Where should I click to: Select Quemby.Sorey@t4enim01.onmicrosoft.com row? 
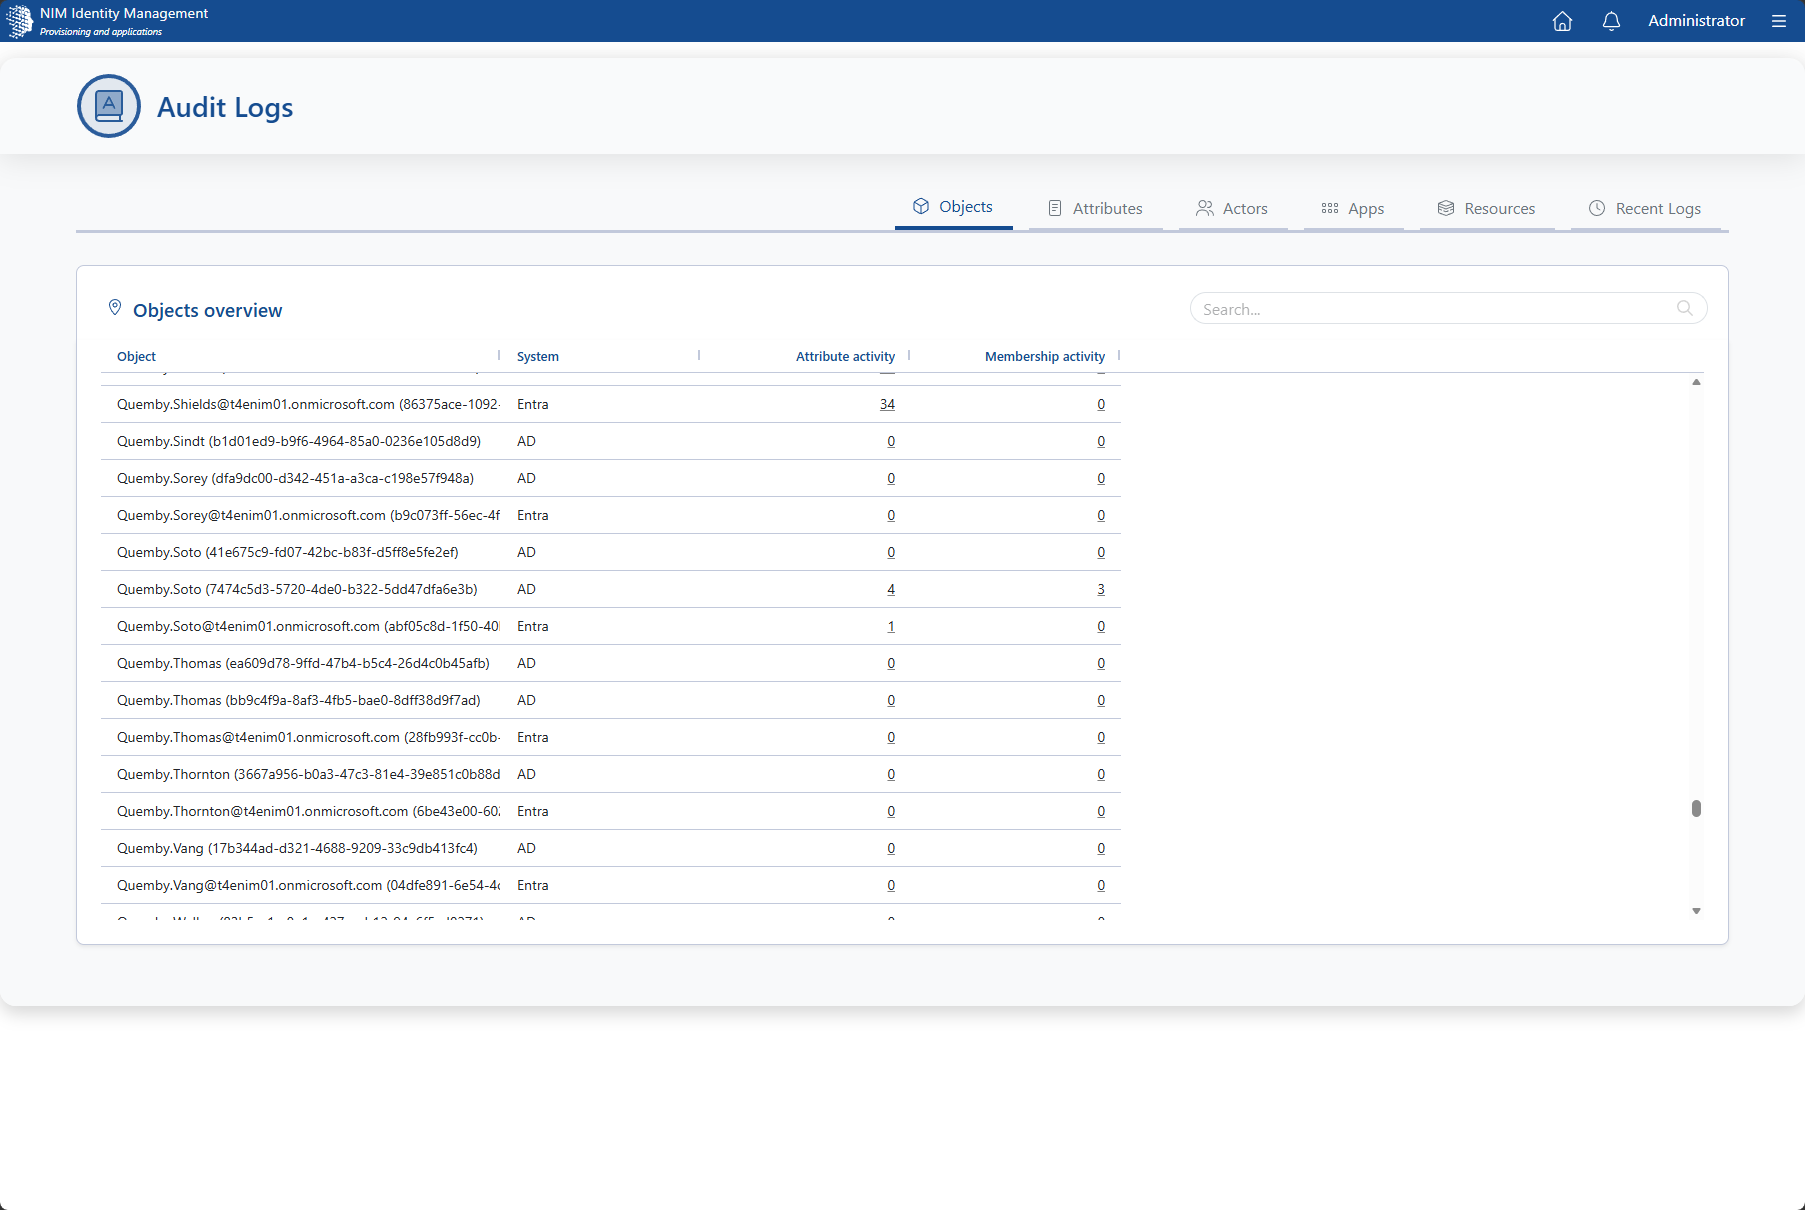[611, 515]
